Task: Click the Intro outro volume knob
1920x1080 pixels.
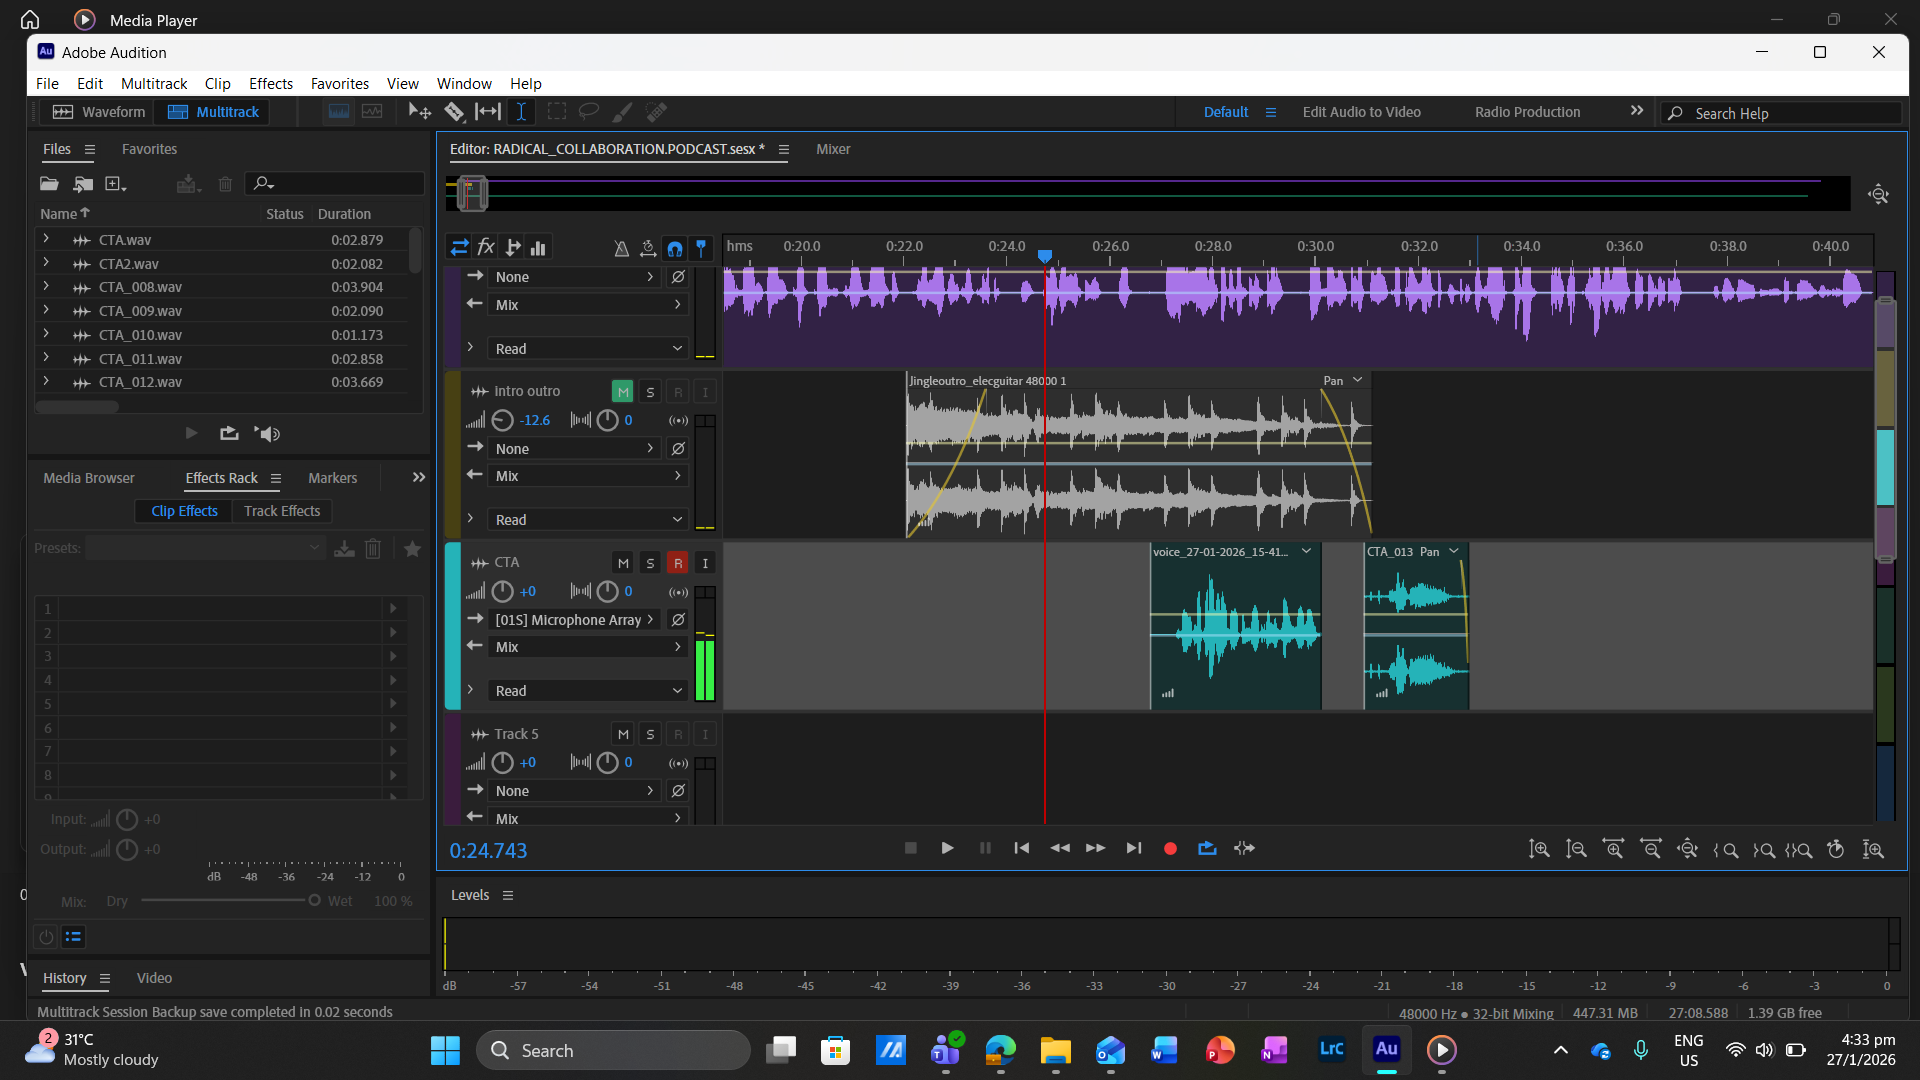Action: (502, 421)
